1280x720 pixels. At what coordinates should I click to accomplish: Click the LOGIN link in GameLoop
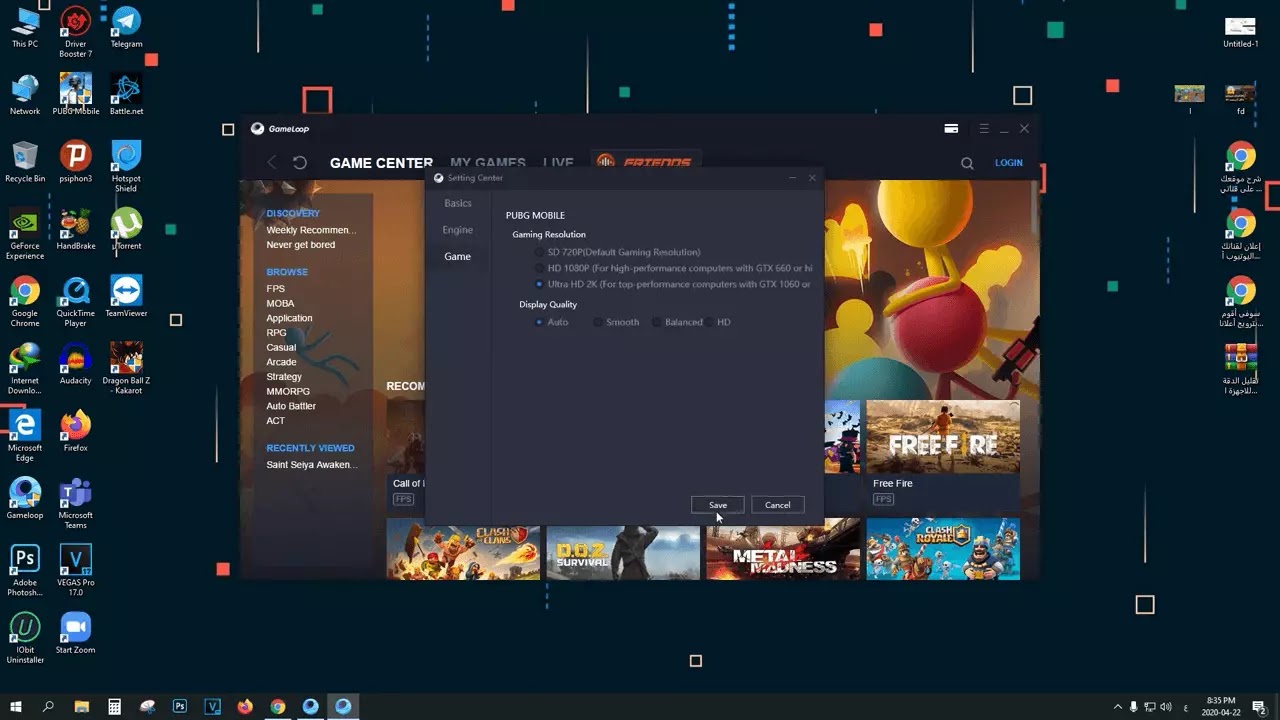tap(1009, 163)
